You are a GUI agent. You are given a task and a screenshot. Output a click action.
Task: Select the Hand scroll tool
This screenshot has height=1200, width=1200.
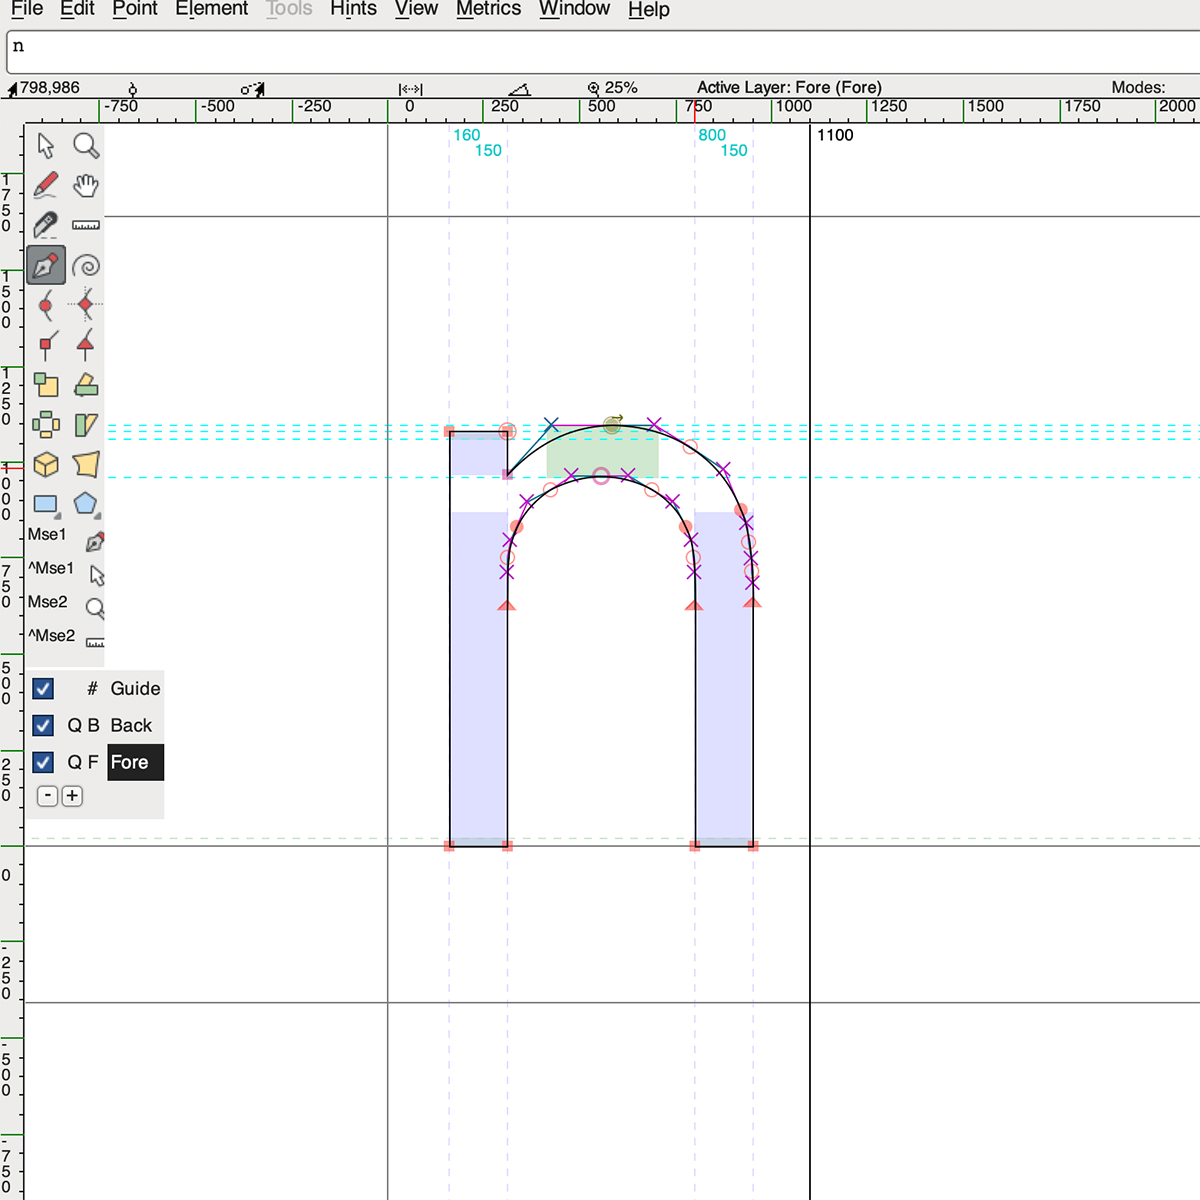pyautogui.click(x=86, y=186)
